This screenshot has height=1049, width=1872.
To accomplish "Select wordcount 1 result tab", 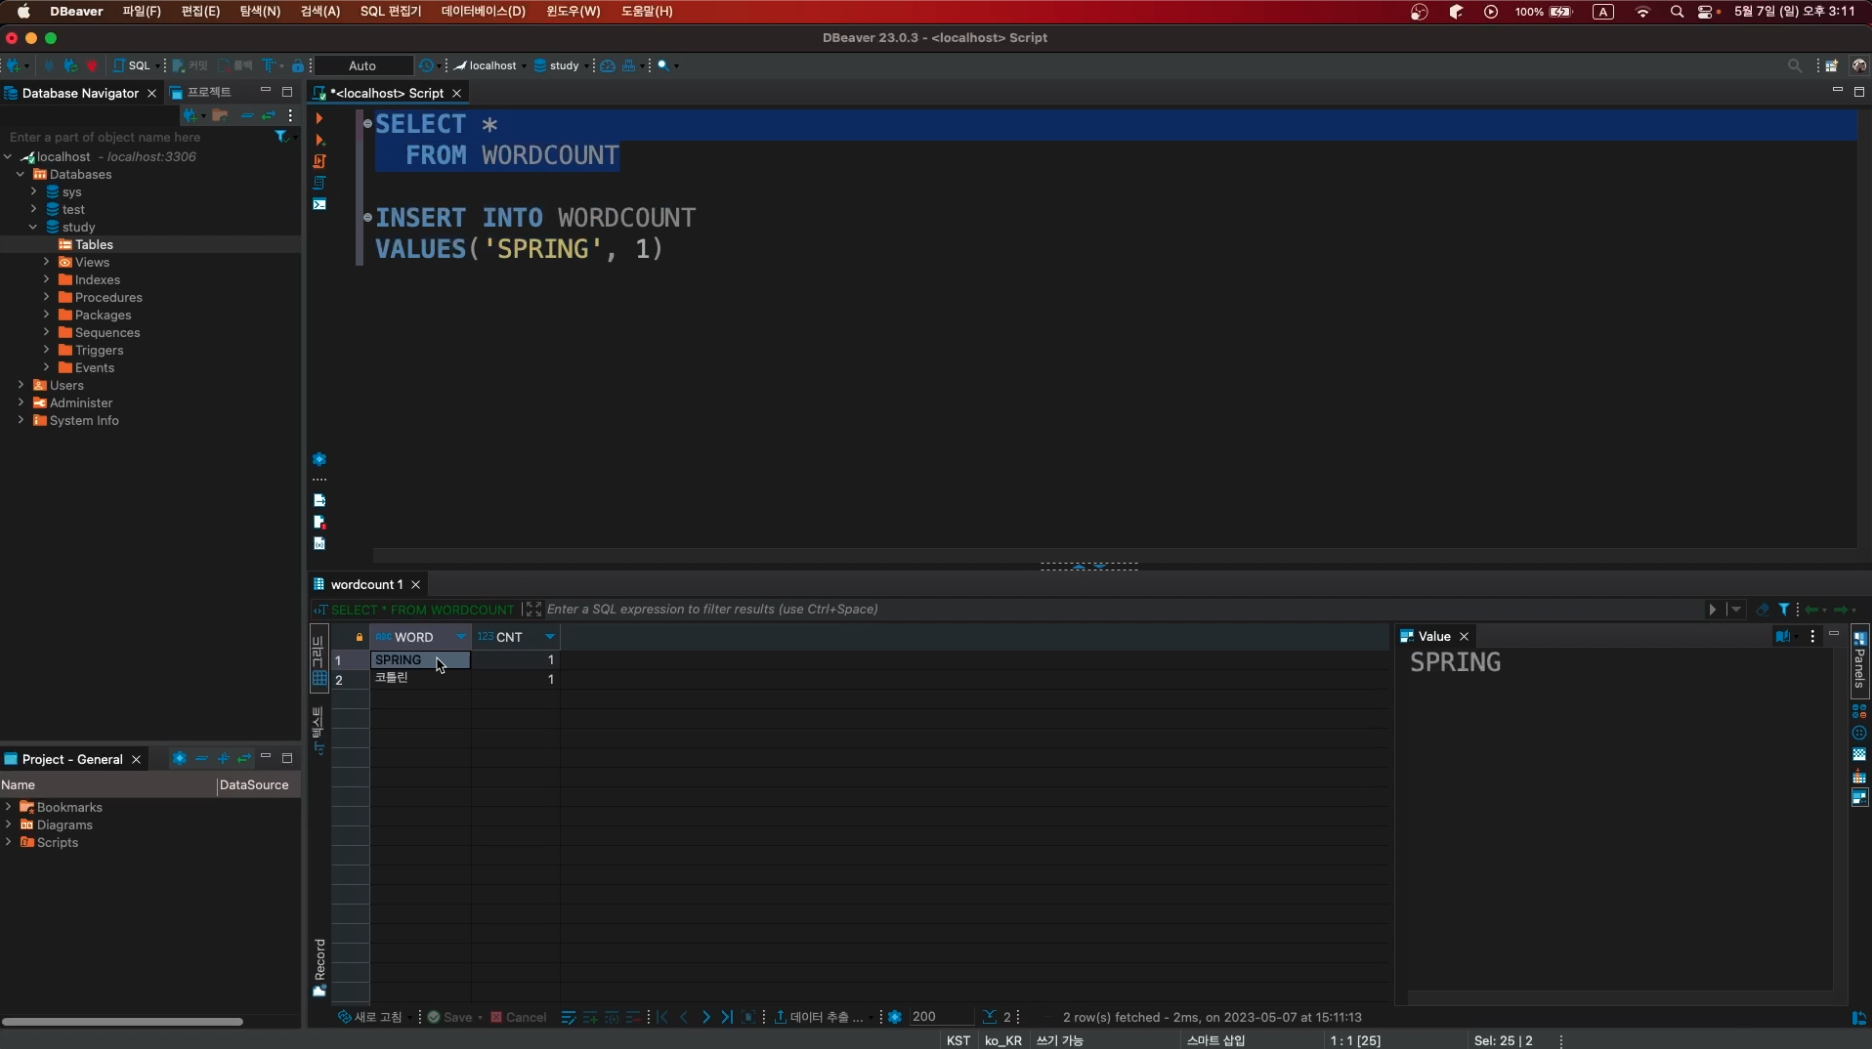I will pyautogui.click(x=366, y=585).
